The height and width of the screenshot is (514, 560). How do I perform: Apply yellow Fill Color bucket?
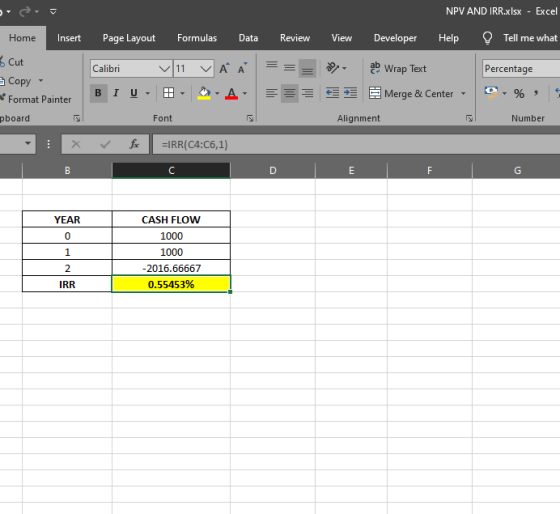coord(204,93)
